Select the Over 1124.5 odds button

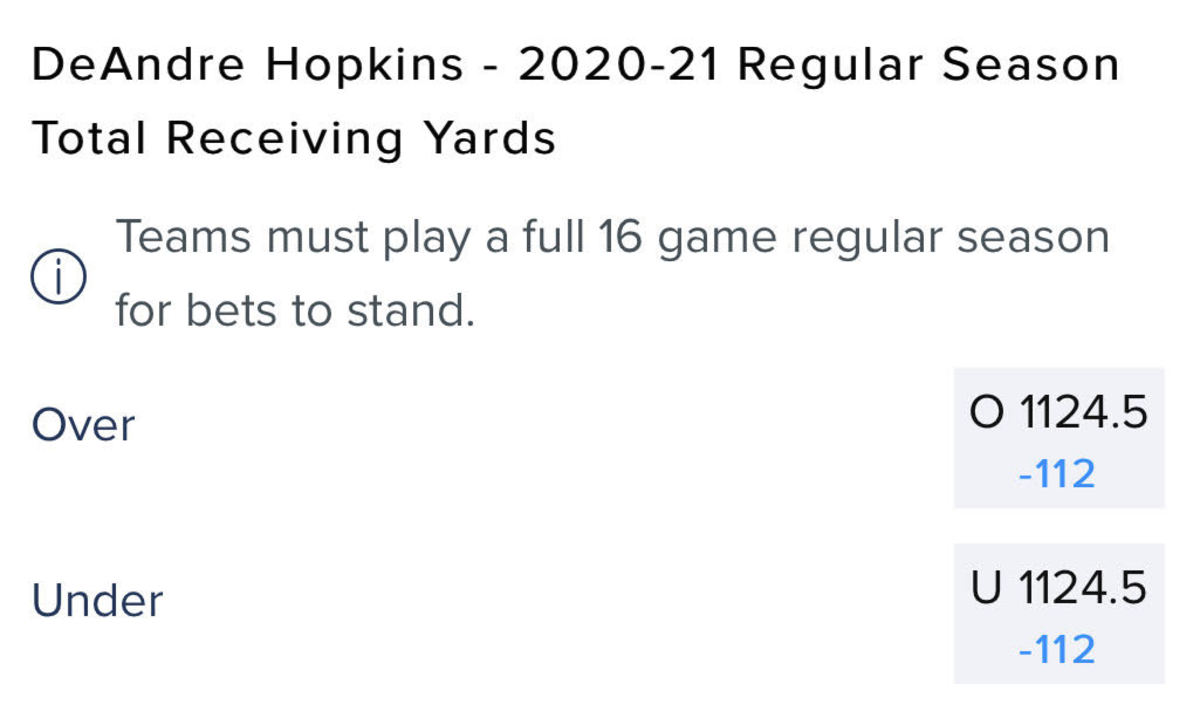[1058, 438]
